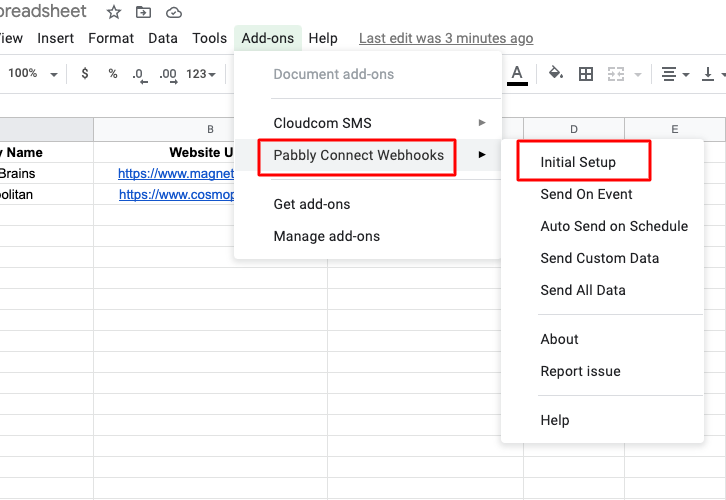This screenshot has width=726, height=500.
Task: Choose Get add-ons
Action: point(368,204)
